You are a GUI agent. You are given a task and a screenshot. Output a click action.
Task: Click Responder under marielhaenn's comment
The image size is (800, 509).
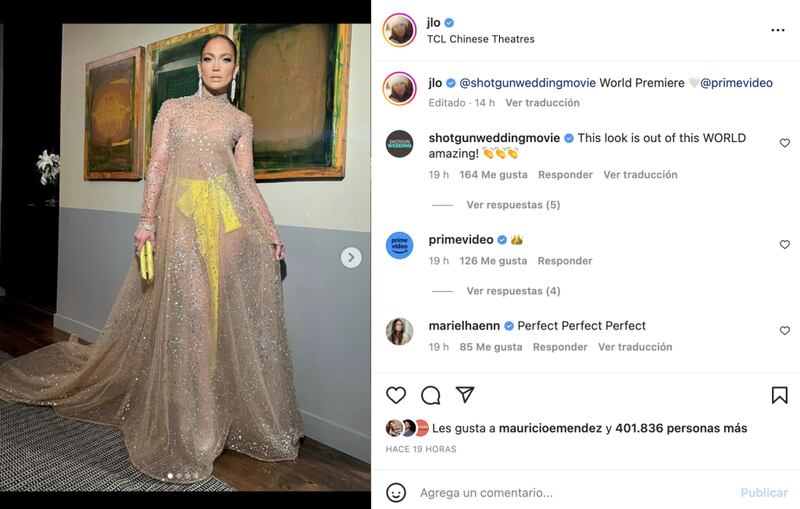click(560, 347)
